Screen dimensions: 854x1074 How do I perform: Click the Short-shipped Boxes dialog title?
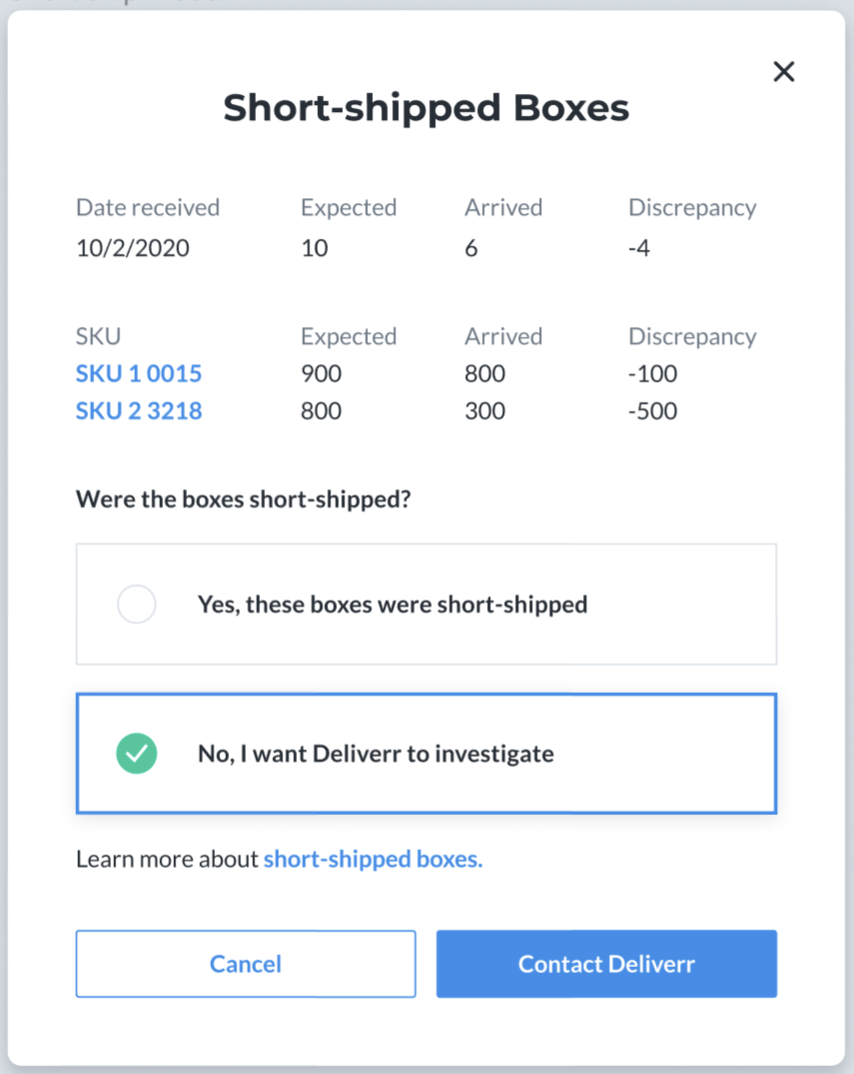426,108
